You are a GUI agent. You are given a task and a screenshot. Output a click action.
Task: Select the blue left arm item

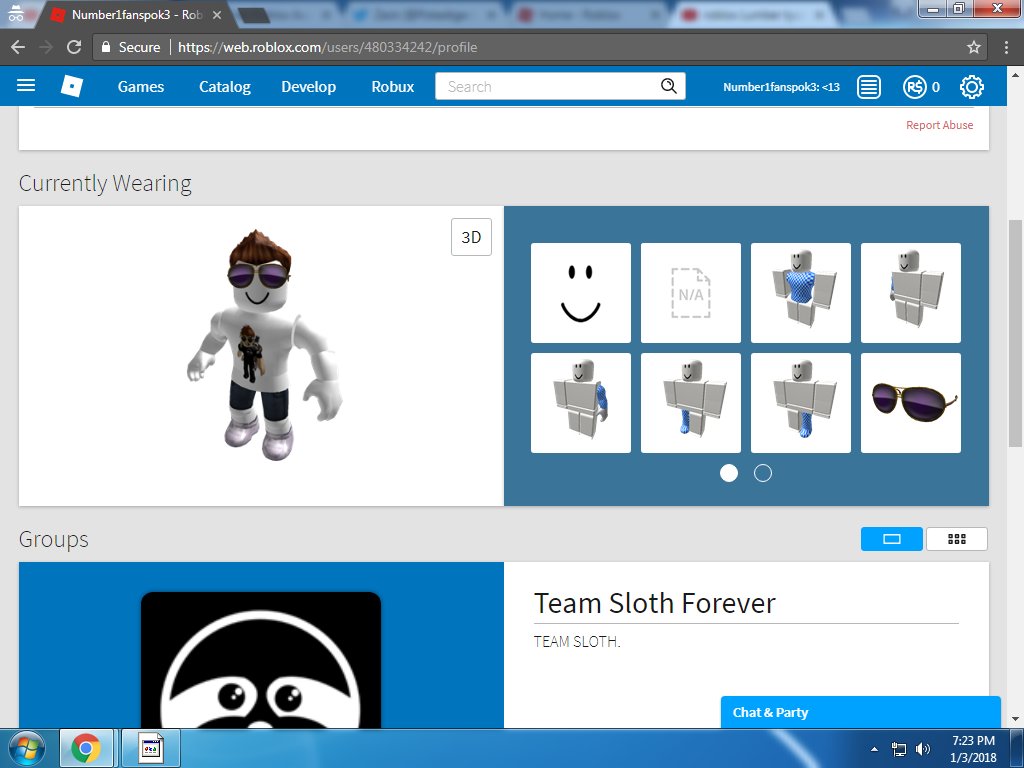[x=581, y=403]
